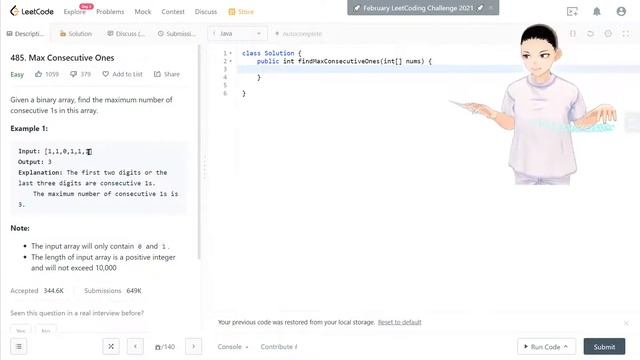This screenshot has width=640, height=360.
Task: Fold code at line 1 arrow
Action: pyautogui.click(x=231, y=53)
